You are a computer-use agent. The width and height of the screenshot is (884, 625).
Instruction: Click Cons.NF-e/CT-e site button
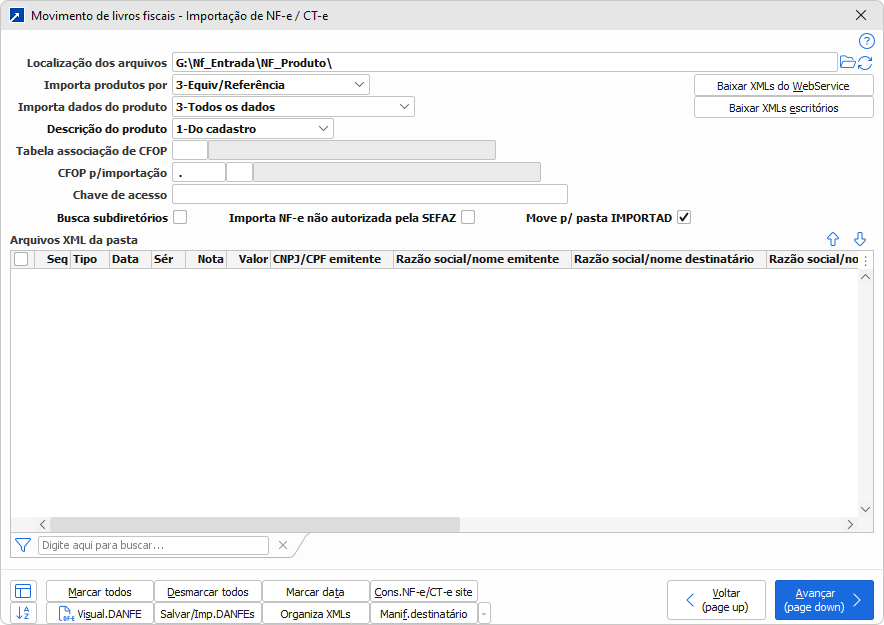pyautogui.click(x=424, y=592)
